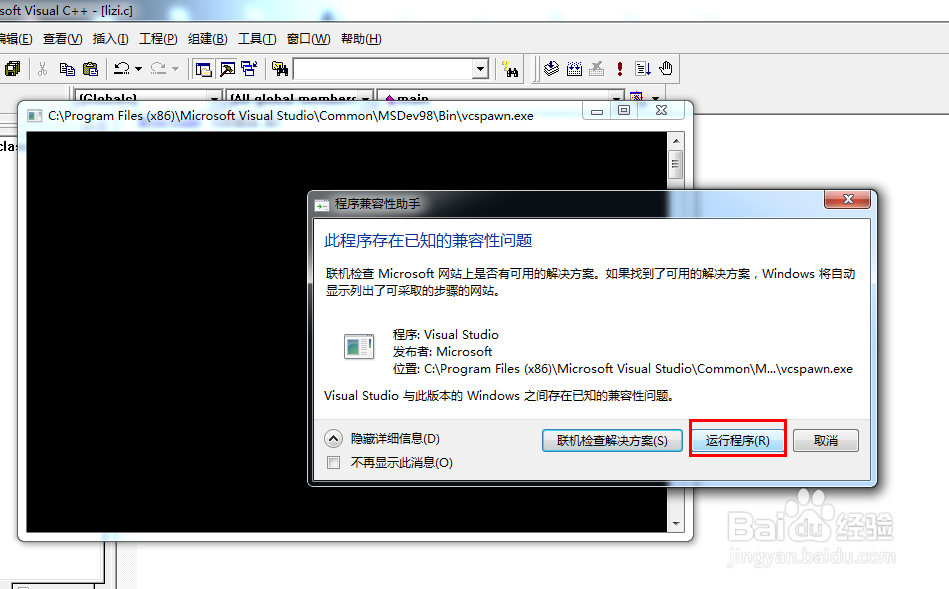Close the 程序兼容性助手 dialog
Viewport: 949px width, 589px height.
coord(847,199)
